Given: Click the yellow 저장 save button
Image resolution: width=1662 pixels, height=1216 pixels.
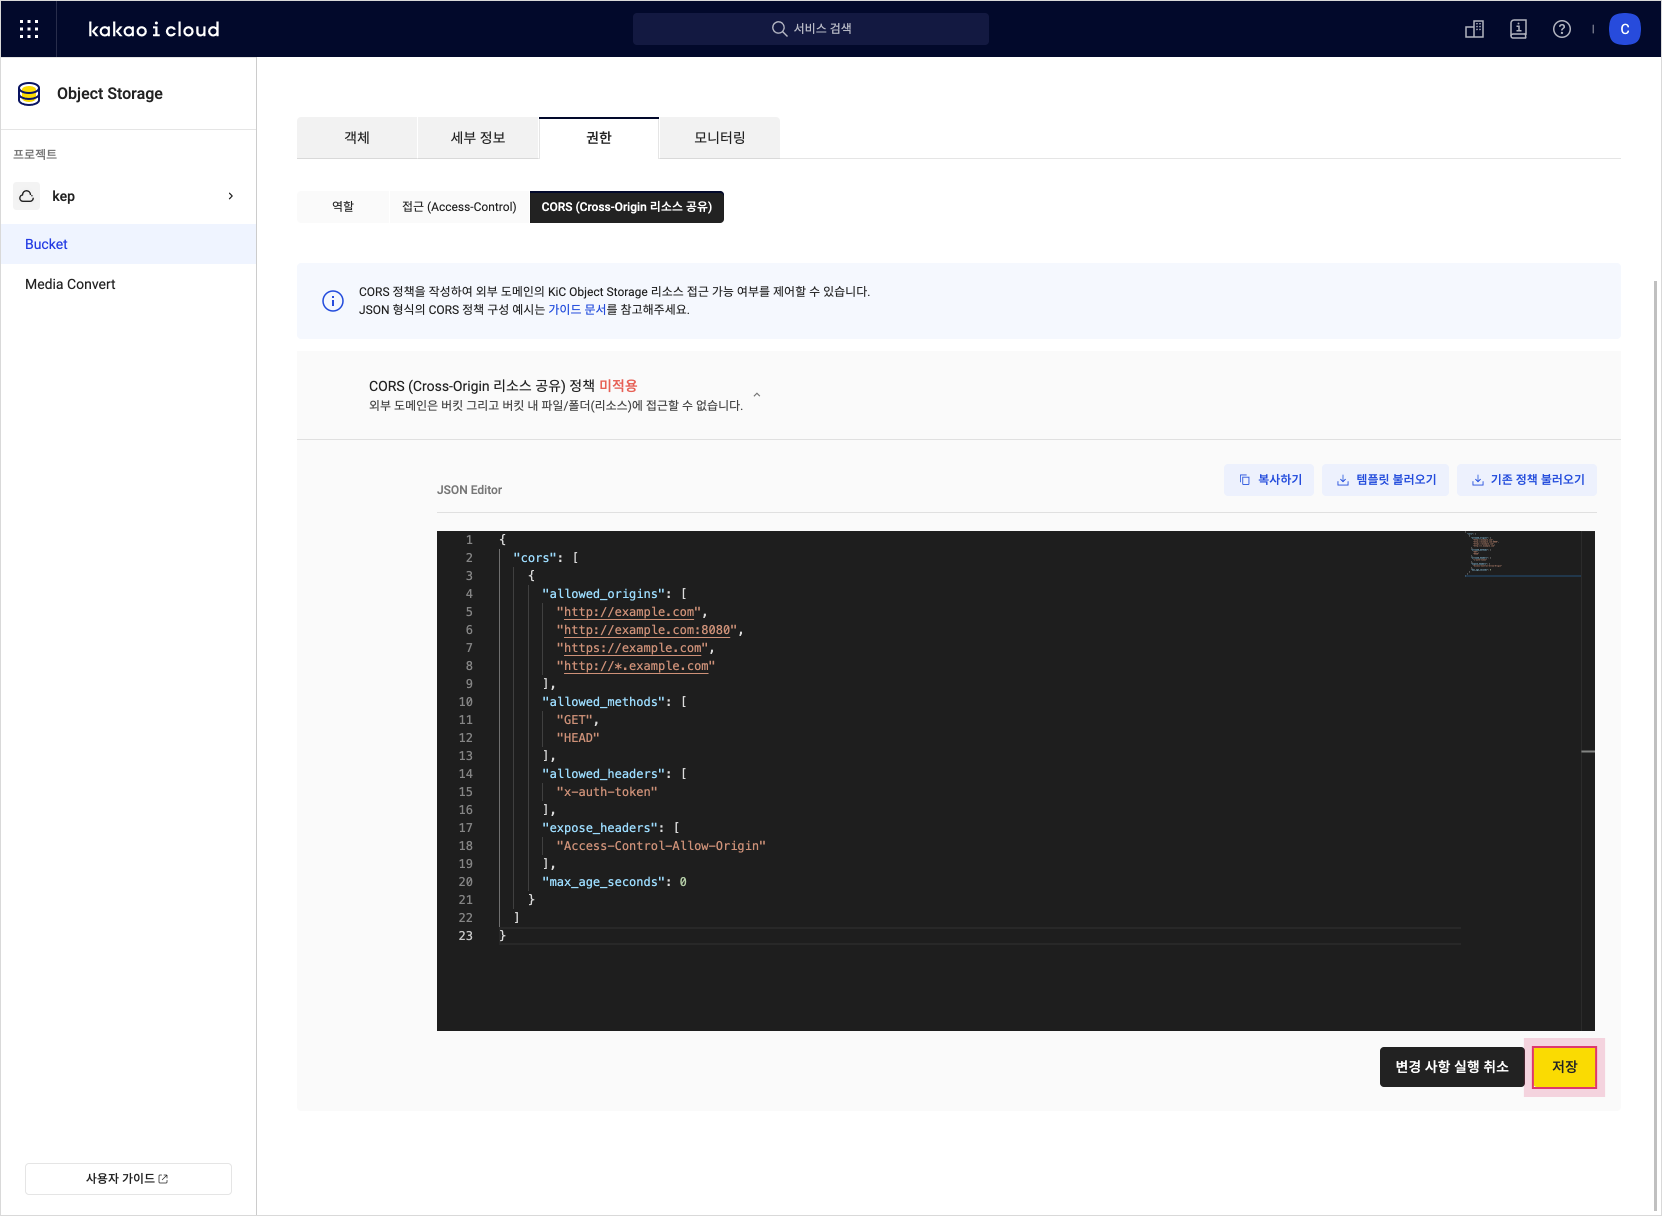Looking at the screenshot, I should 1565,1067.
